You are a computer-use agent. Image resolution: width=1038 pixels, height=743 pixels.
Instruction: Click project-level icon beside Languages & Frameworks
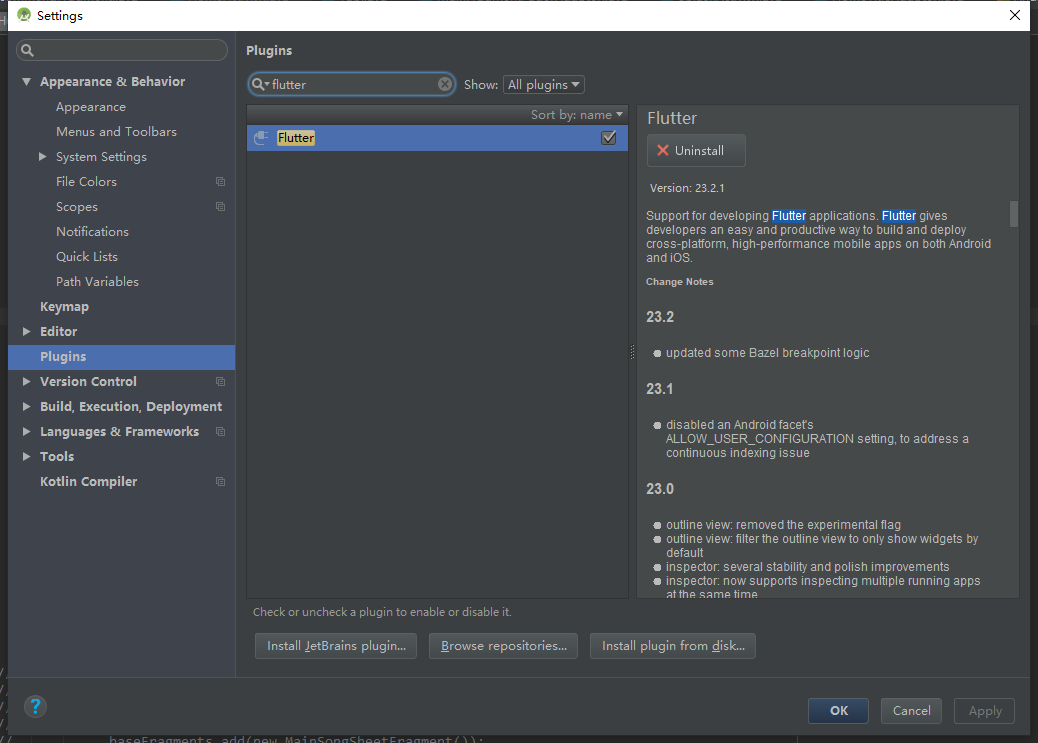tap(220, 432)
